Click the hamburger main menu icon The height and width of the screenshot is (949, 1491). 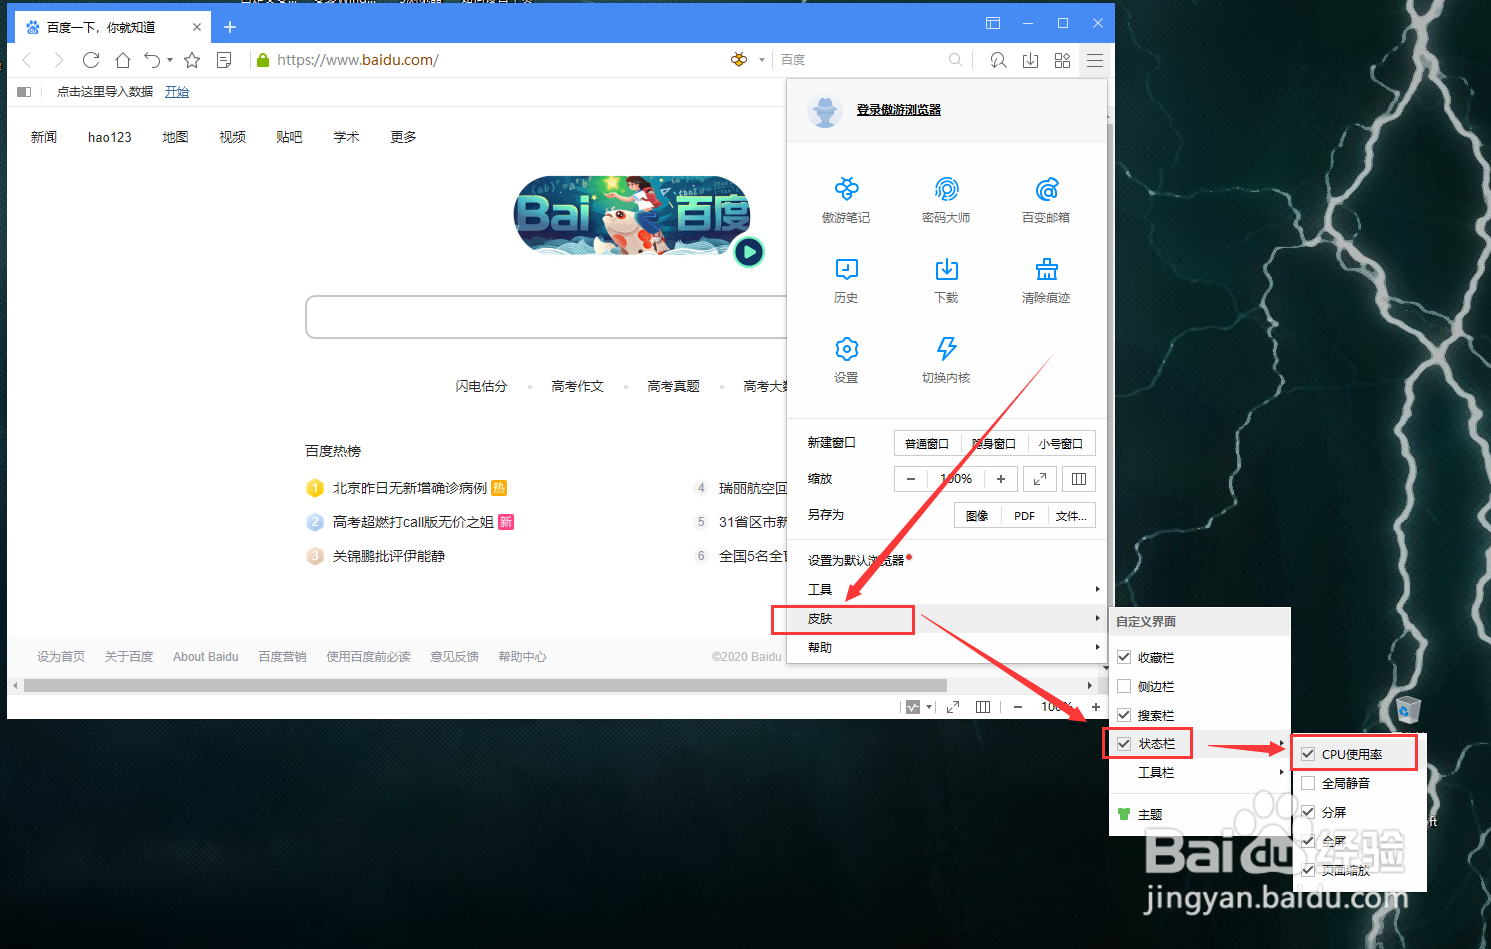pyautogui.click(x=1095, y=60)
